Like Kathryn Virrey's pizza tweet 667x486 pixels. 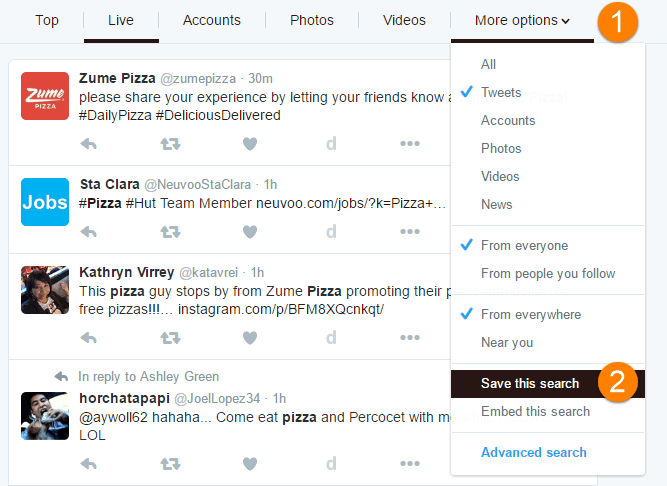[x=250, y=337]
